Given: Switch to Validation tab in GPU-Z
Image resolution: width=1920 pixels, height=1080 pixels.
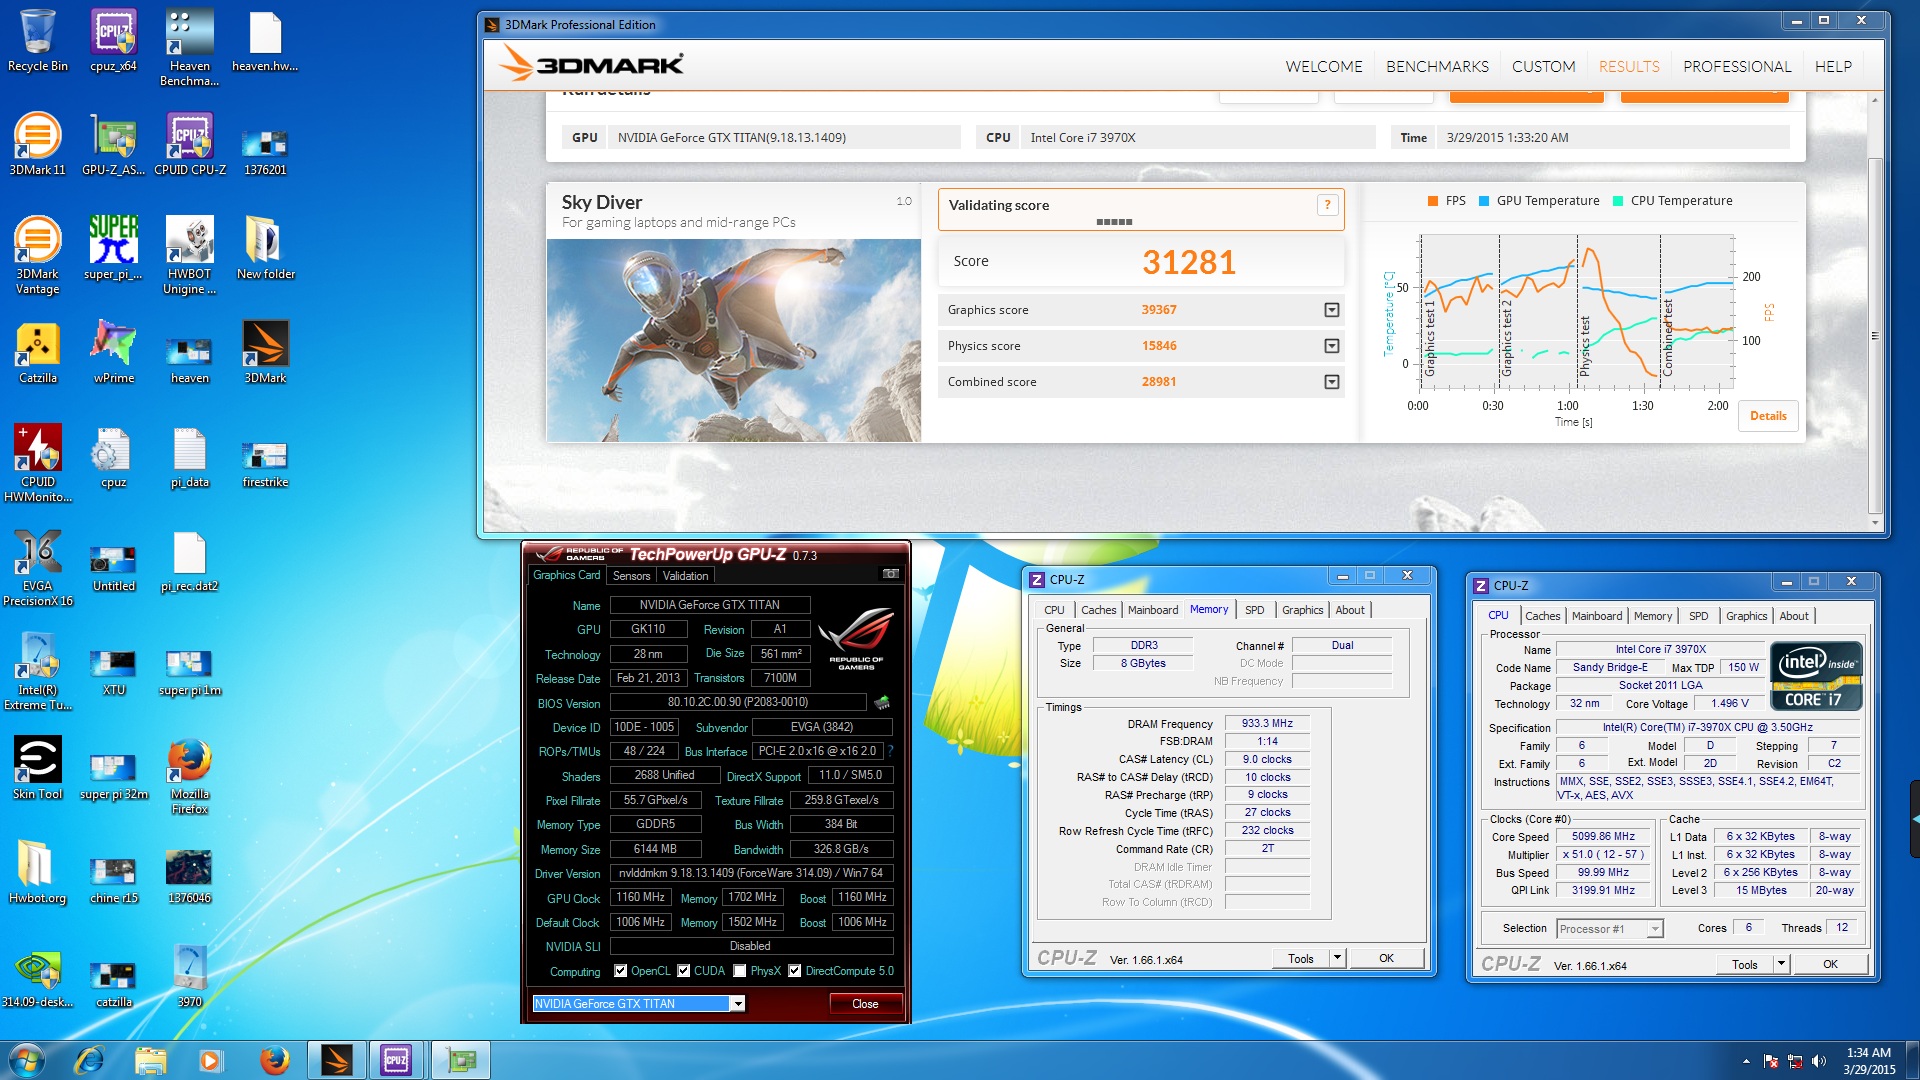Looking at the screenshot, I should pyautogui.click(x=685, y=575).
